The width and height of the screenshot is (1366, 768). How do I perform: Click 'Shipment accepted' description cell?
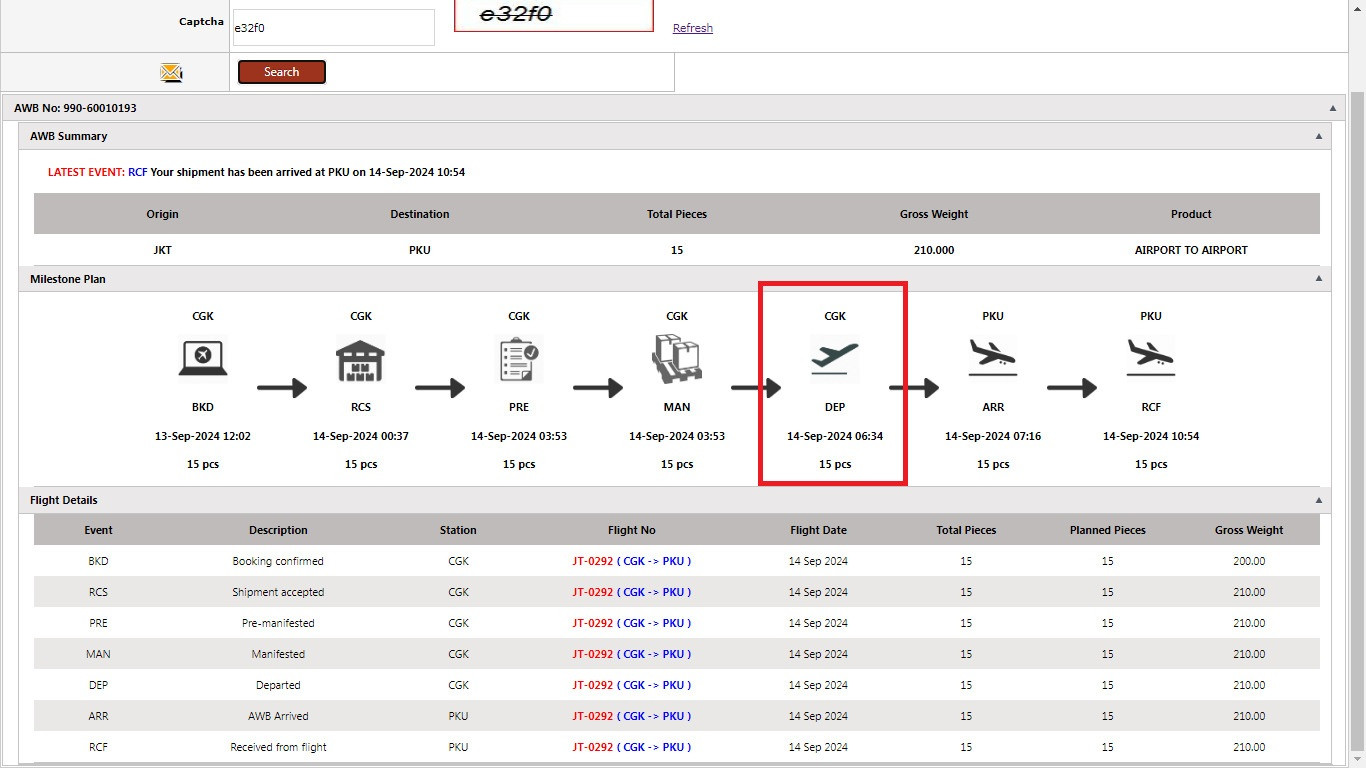pos(278,592)
